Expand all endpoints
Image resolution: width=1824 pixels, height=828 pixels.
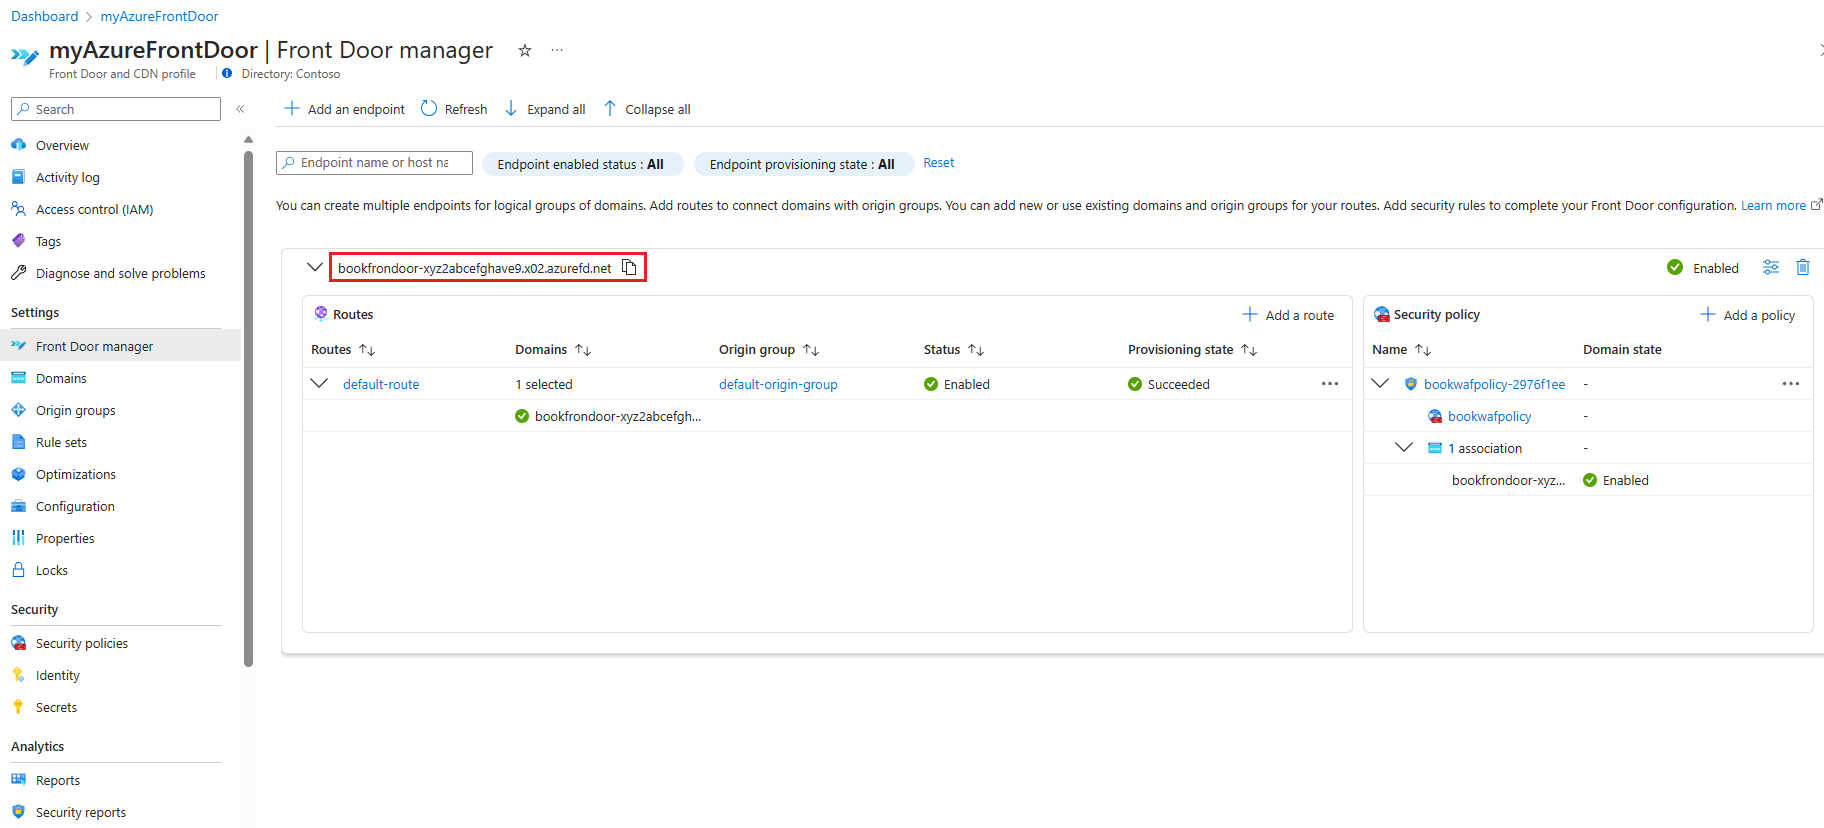click(x=545, y=109)
